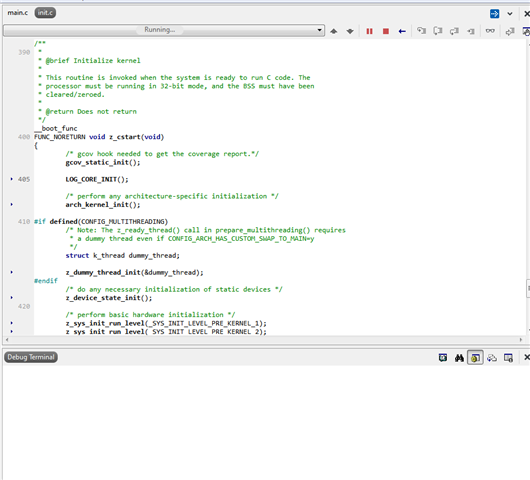Switch to the main.c tab
Screen dimensions: 530x480
(18, 13)
